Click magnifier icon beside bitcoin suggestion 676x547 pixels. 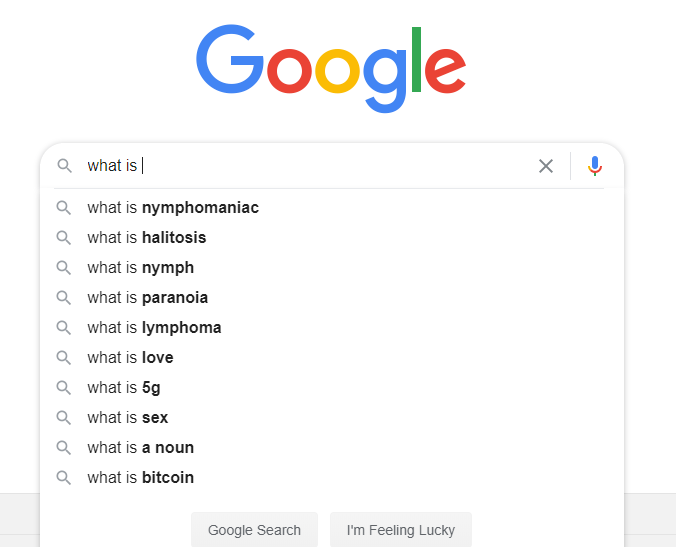point(64,478)
